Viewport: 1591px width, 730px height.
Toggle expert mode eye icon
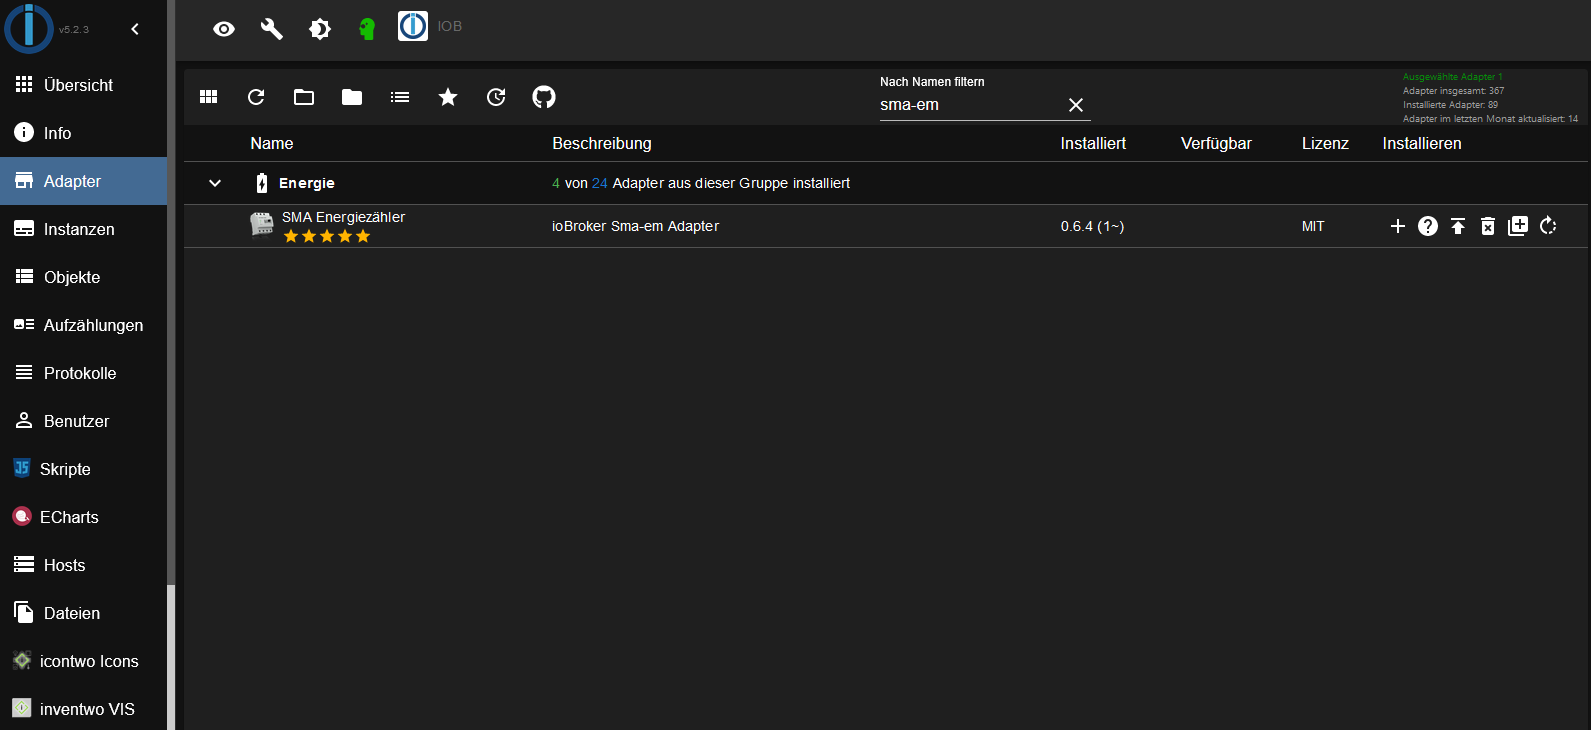click(x=224, y=29)
